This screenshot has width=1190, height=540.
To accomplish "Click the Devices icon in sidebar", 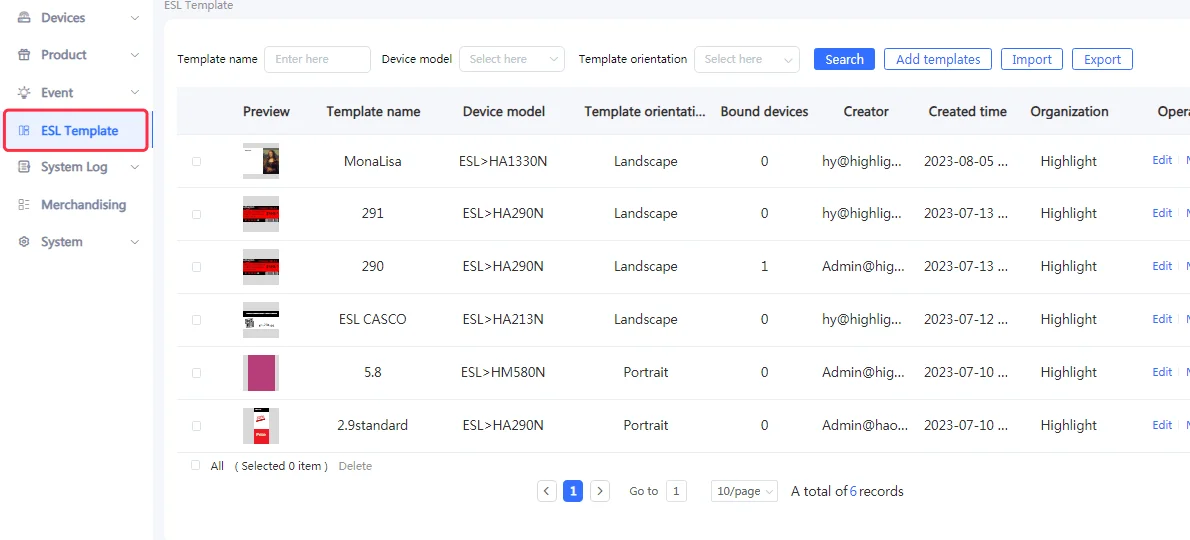I will pos(24,18).
